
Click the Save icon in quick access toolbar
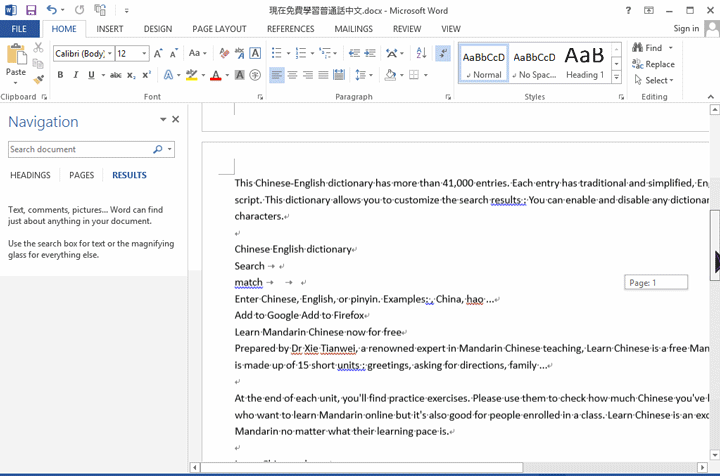[x=31, y=10]
